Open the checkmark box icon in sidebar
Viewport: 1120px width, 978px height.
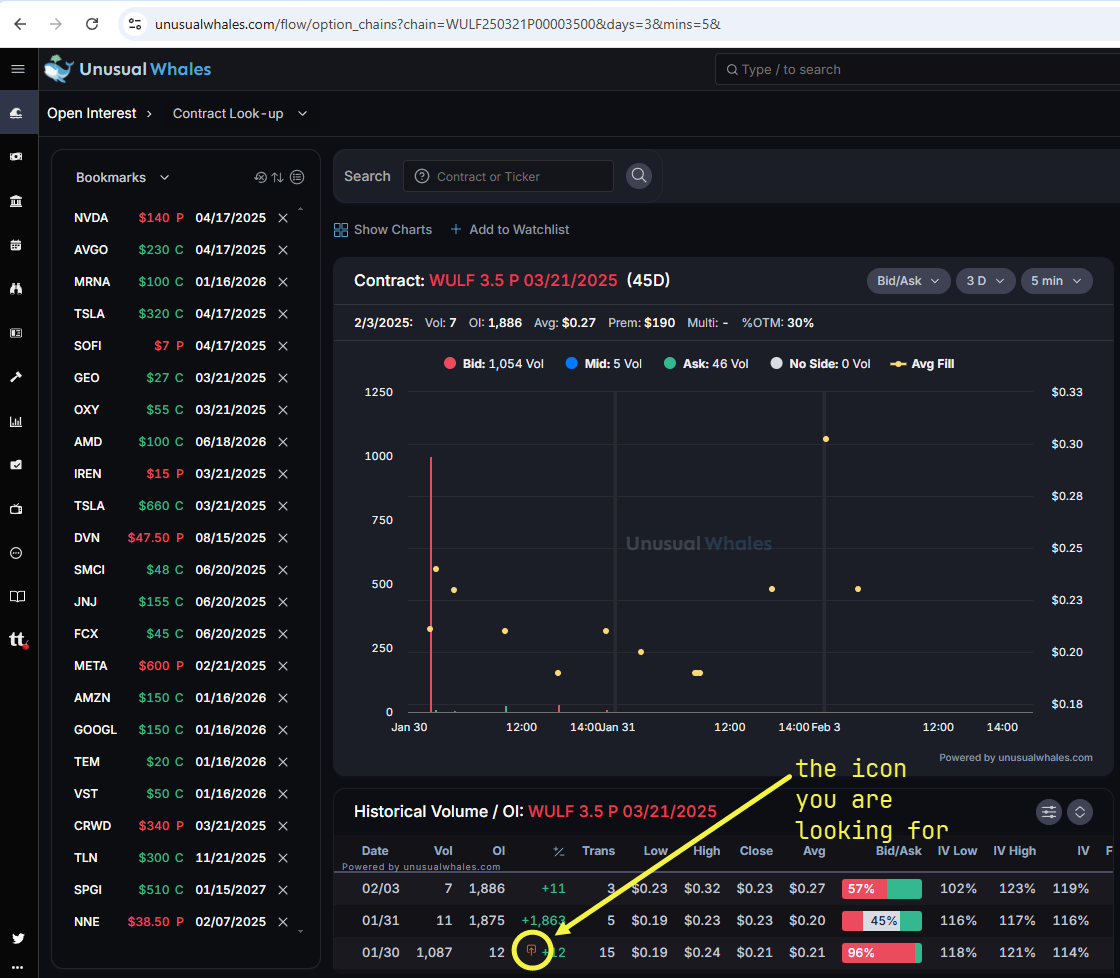16,465
